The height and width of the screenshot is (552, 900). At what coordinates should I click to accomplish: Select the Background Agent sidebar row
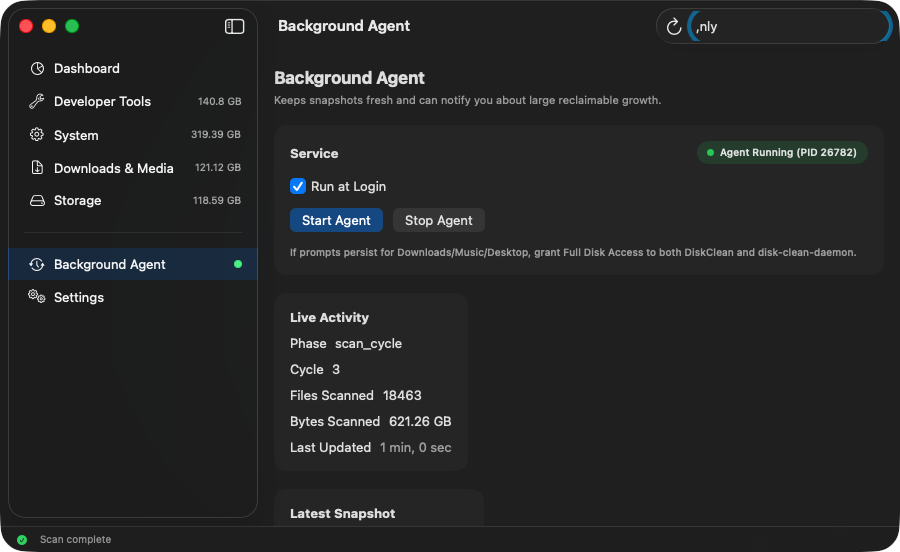133,264
